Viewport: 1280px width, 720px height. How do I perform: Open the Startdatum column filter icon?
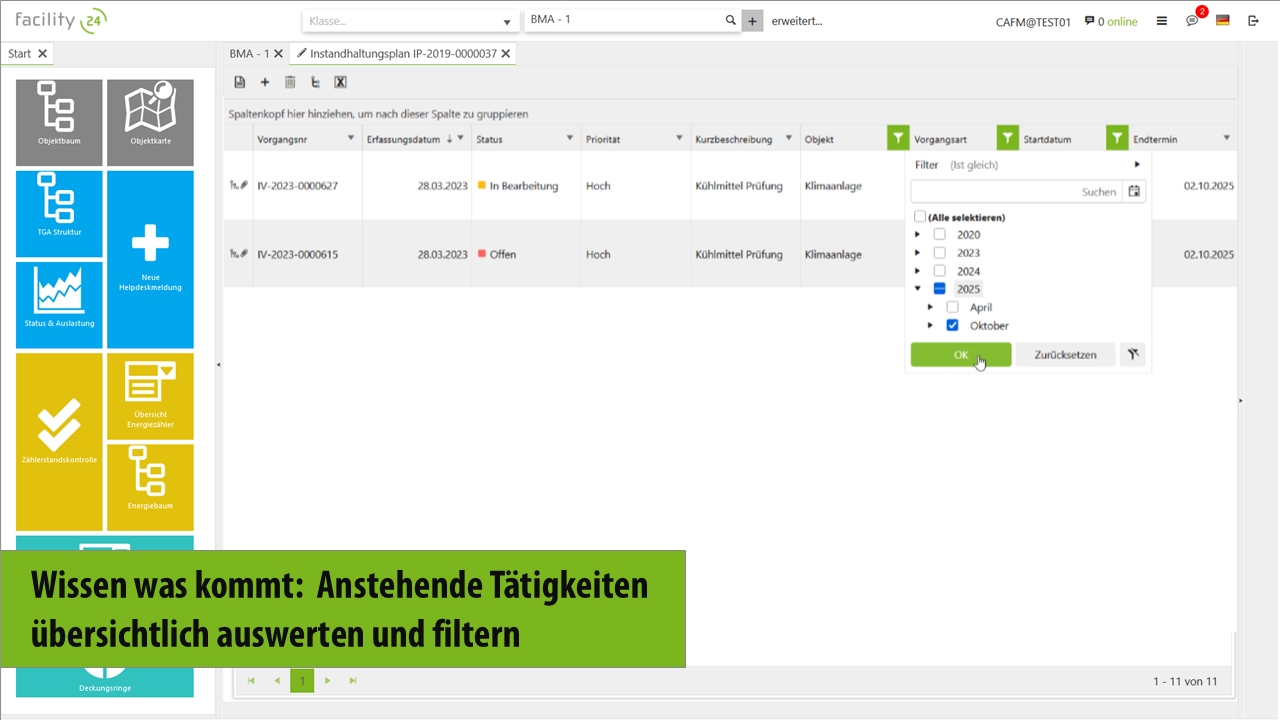tap(1117, 139)
